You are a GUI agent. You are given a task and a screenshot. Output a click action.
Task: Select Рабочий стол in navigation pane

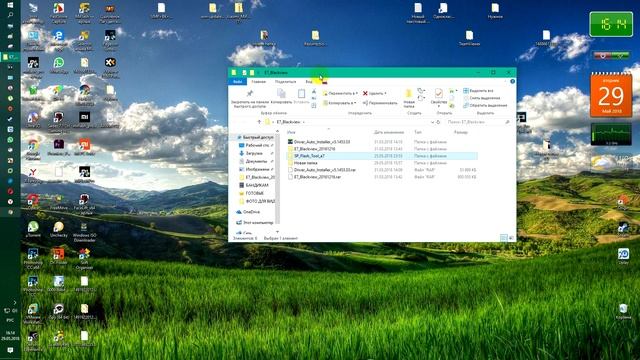click(x=256, y=145)
